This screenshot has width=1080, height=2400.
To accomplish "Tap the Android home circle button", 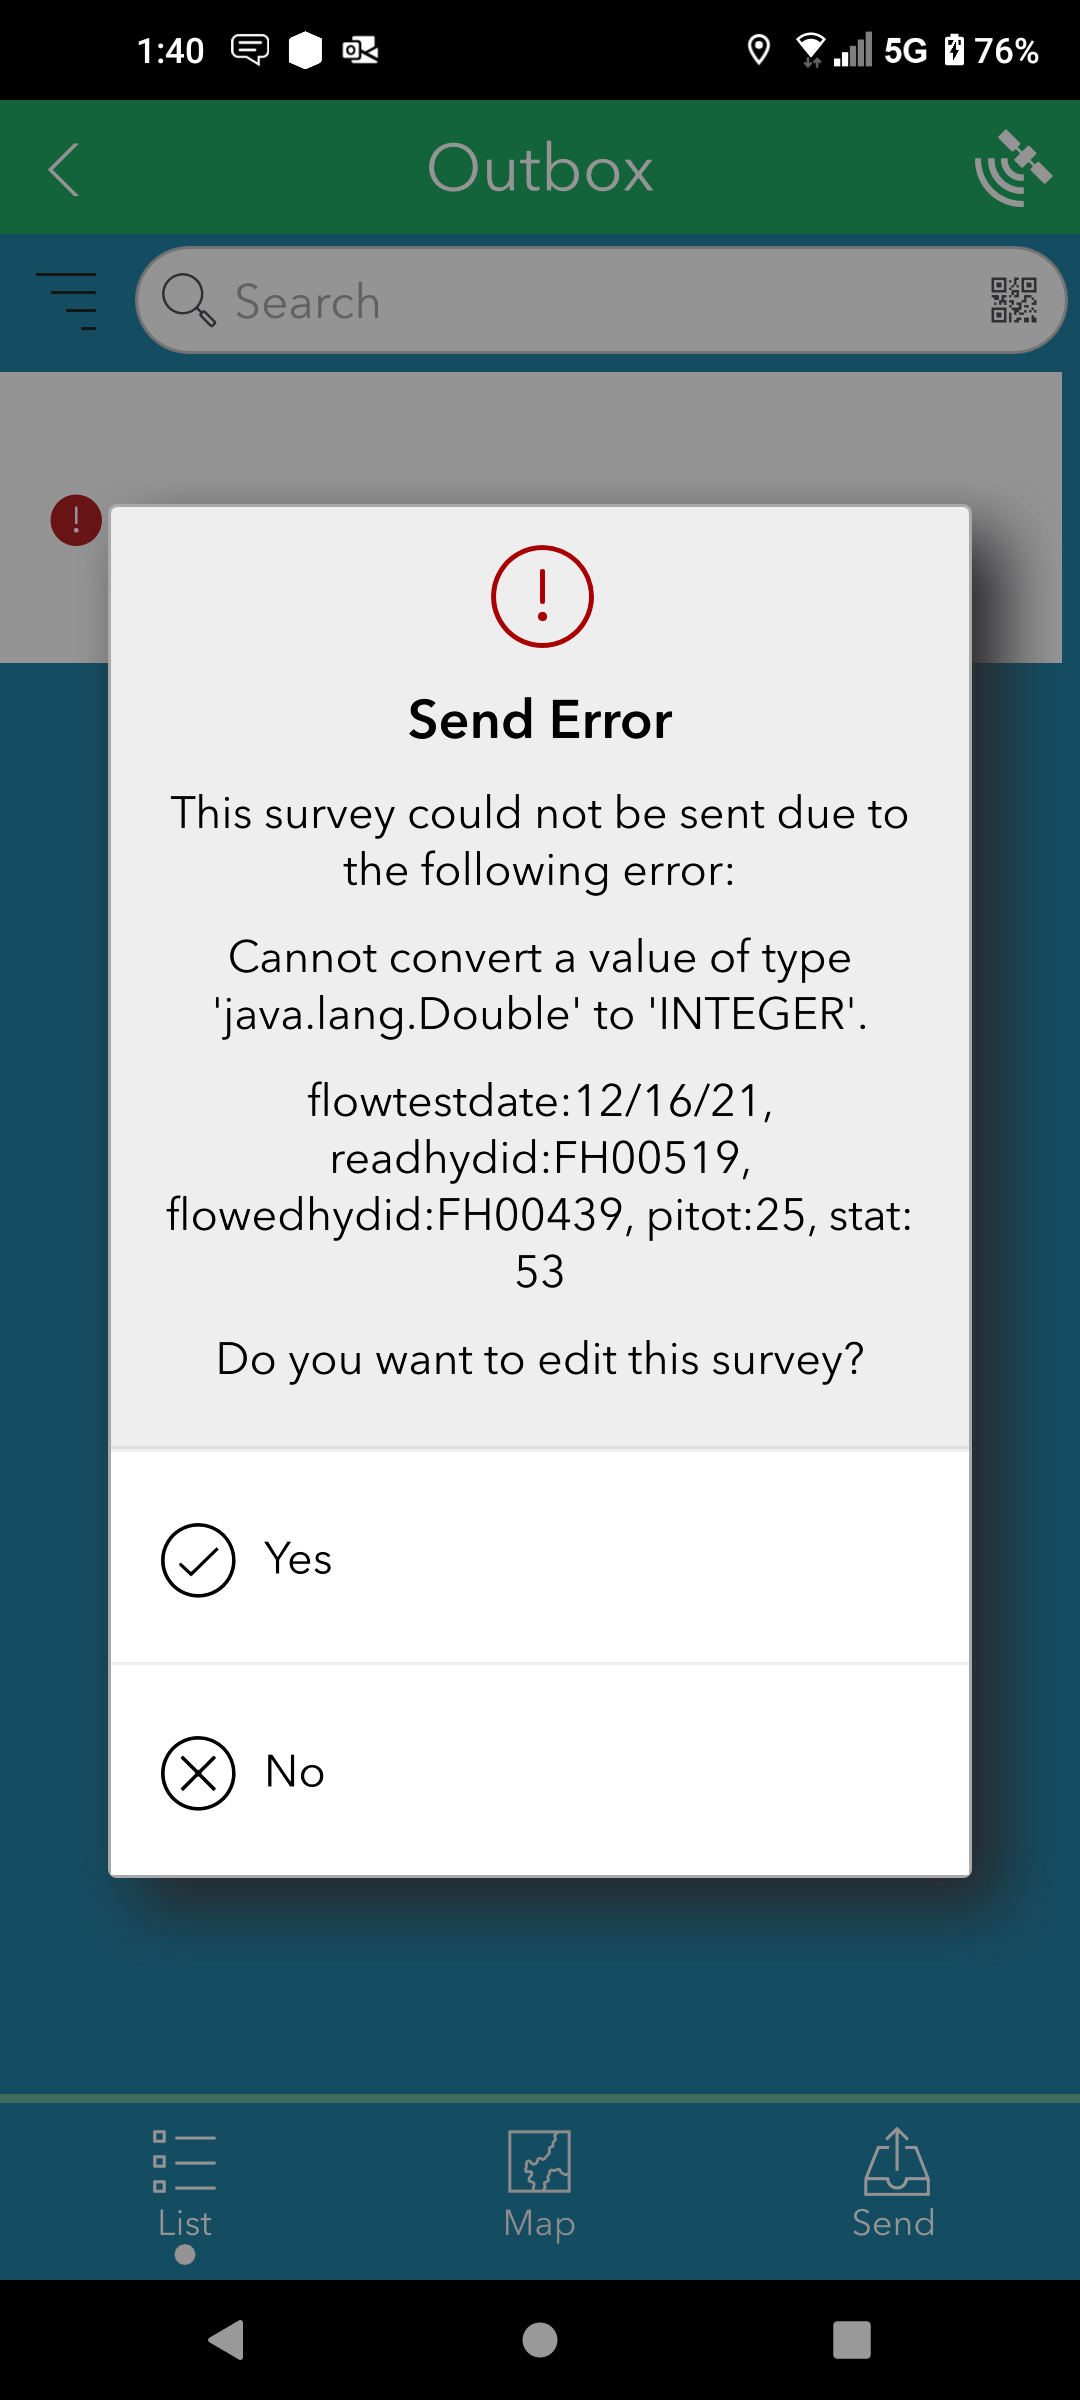I will click(540, 2340).
